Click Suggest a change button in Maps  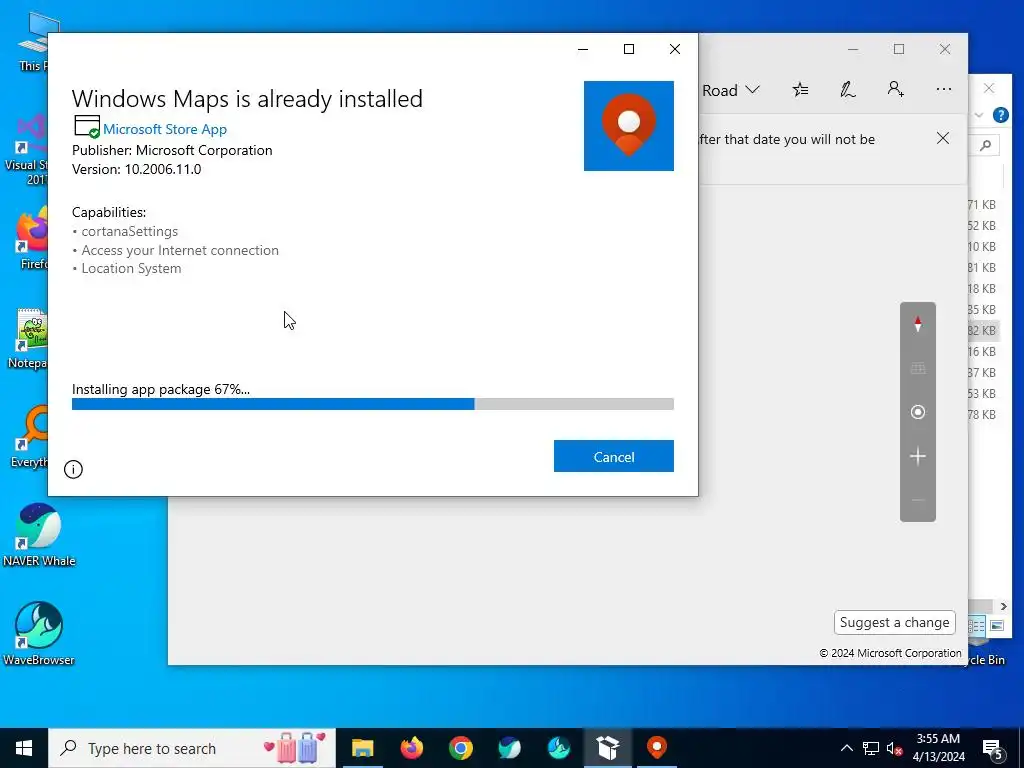coord(894,622)
